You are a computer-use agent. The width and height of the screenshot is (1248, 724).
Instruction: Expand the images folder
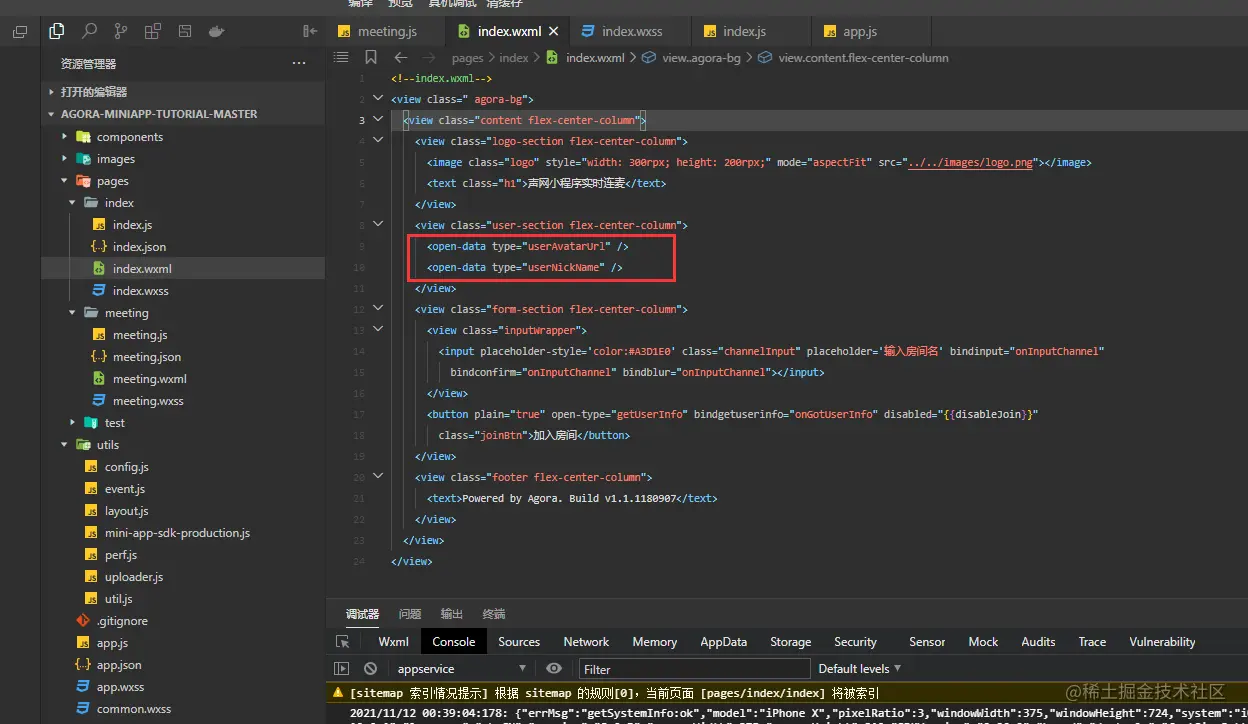(183, 159)
